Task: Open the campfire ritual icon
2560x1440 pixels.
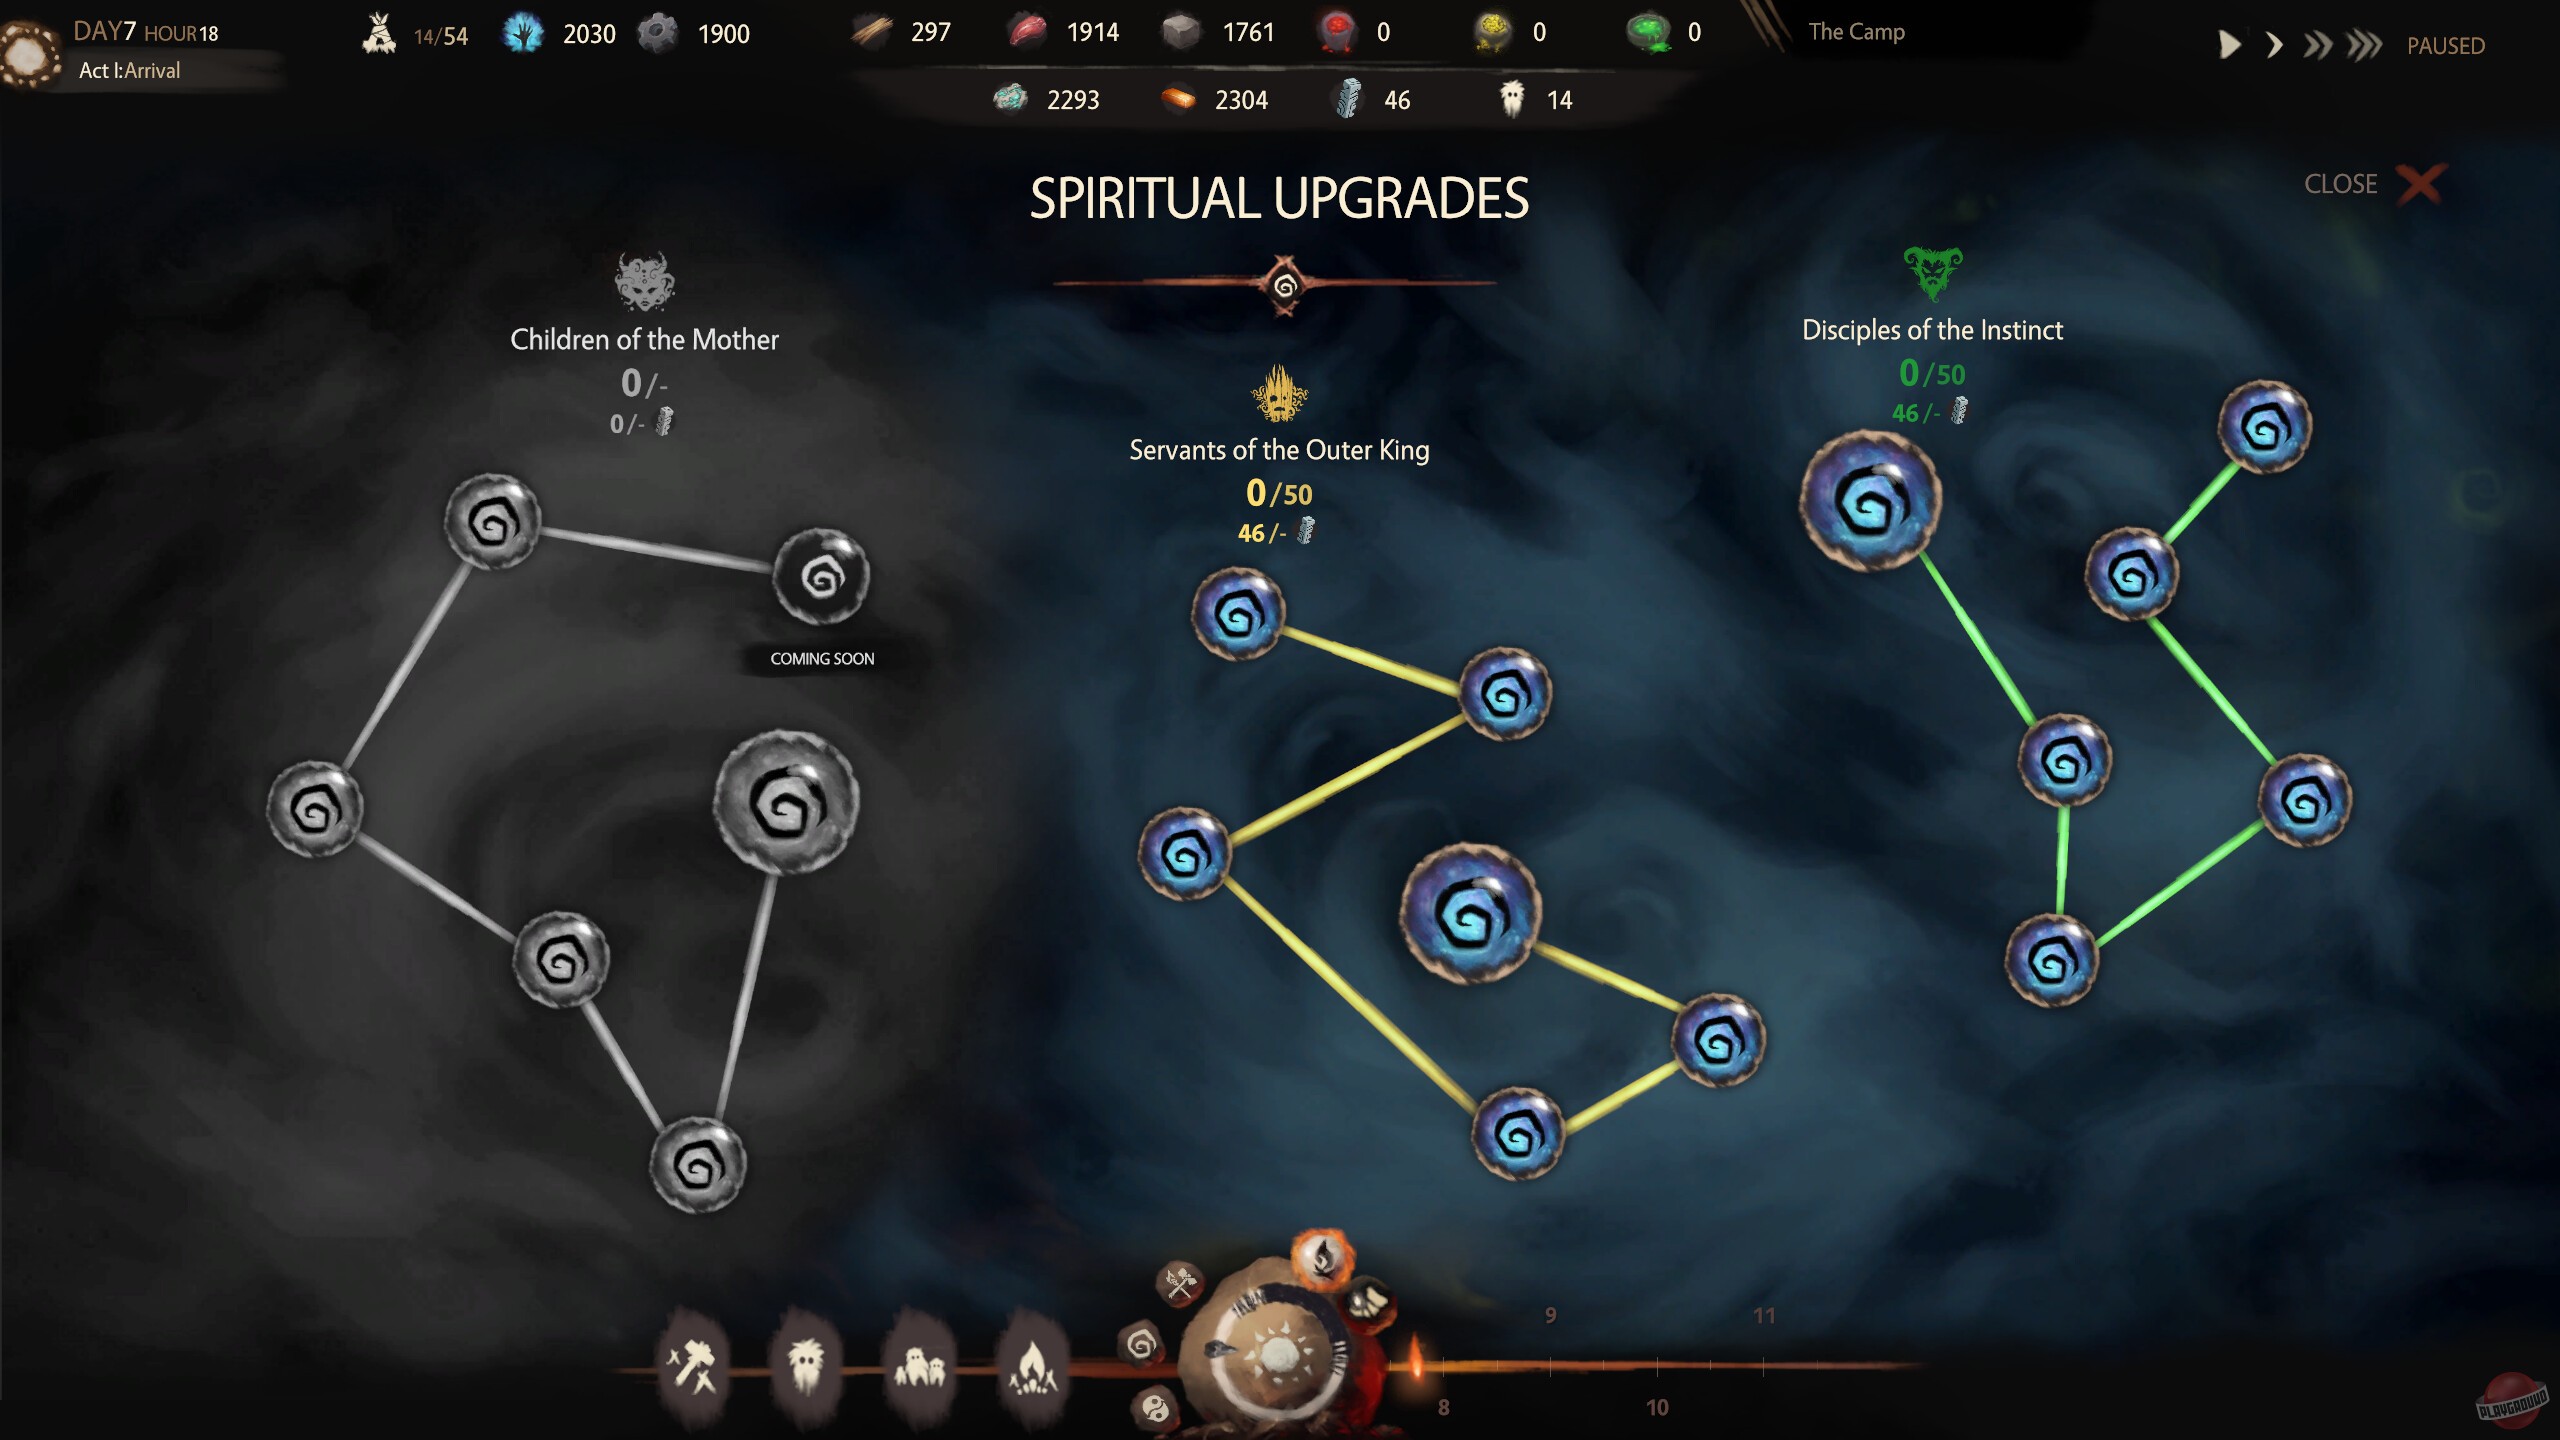Action: (1033, 1366)
